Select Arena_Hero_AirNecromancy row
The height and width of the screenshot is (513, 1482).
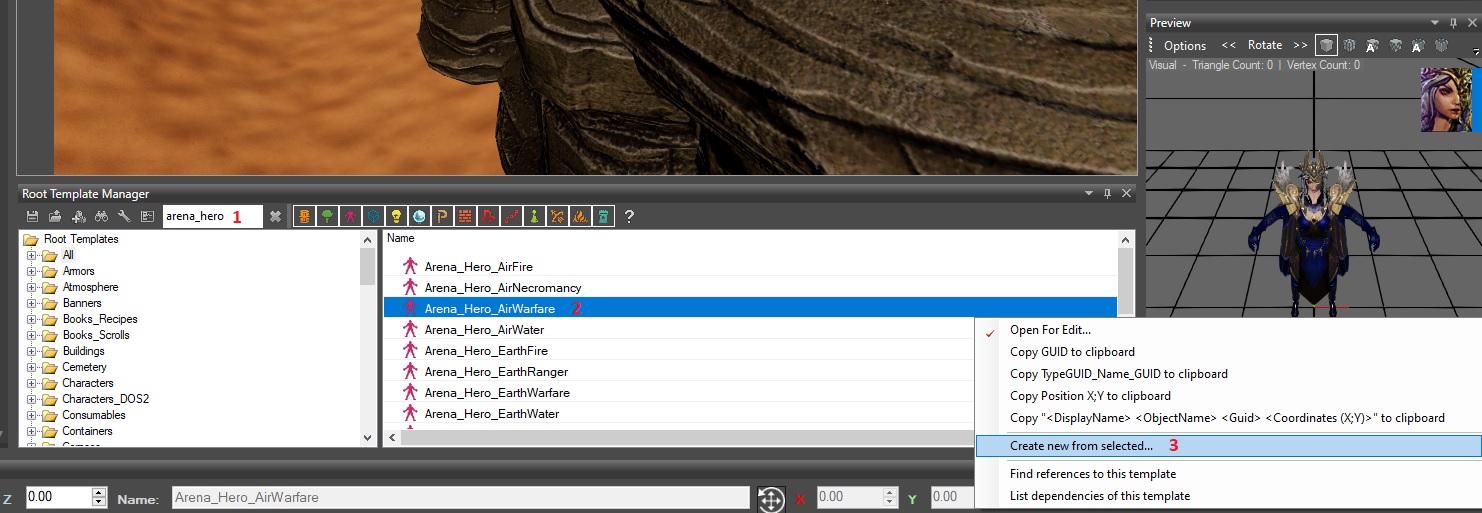point(750,288)
